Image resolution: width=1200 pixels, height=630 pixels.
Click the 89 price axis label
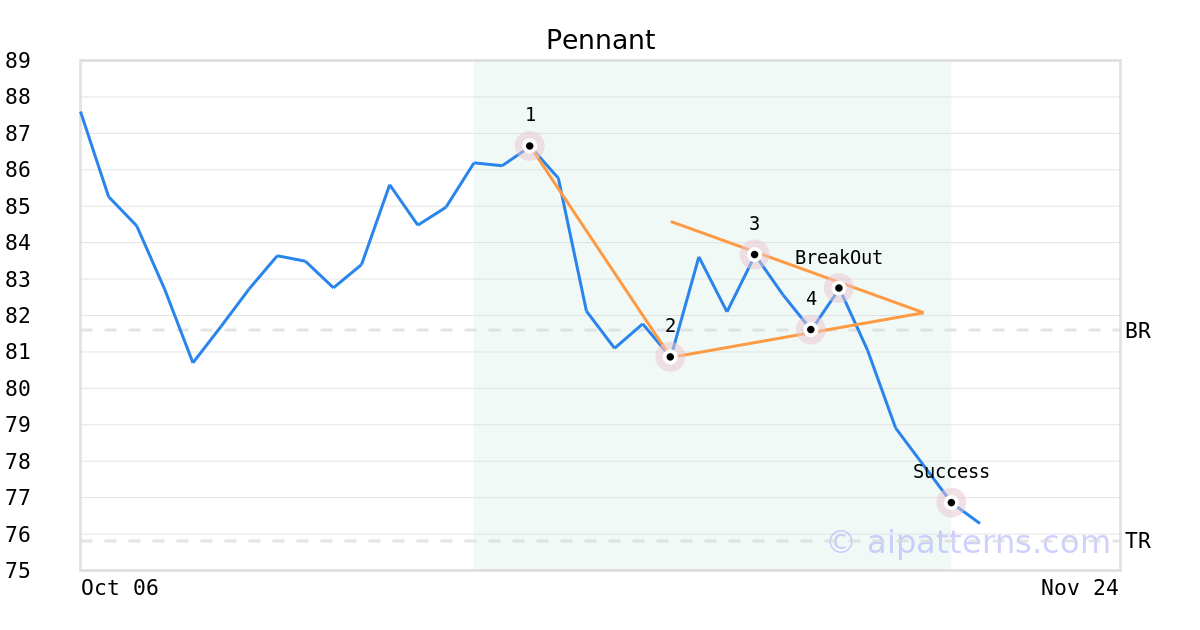tap(18, 61)
